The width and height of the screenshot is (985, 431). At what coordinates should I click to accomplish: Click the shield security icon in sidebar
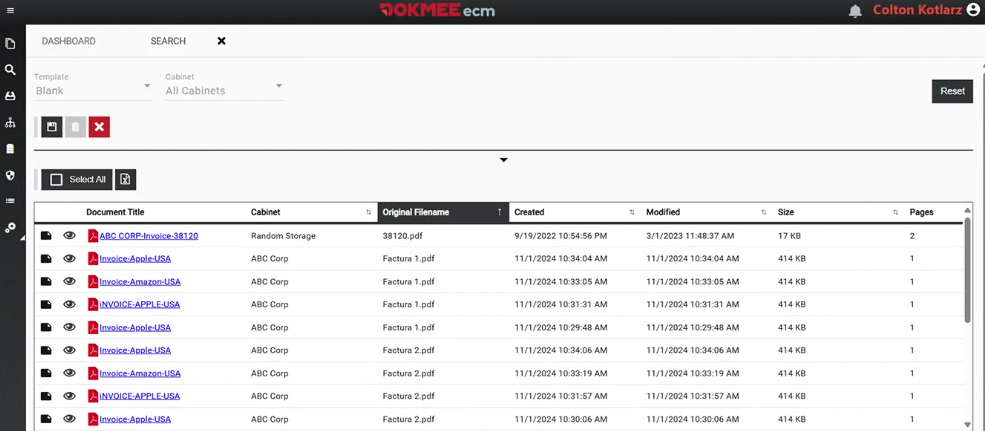tap(10, 175)
